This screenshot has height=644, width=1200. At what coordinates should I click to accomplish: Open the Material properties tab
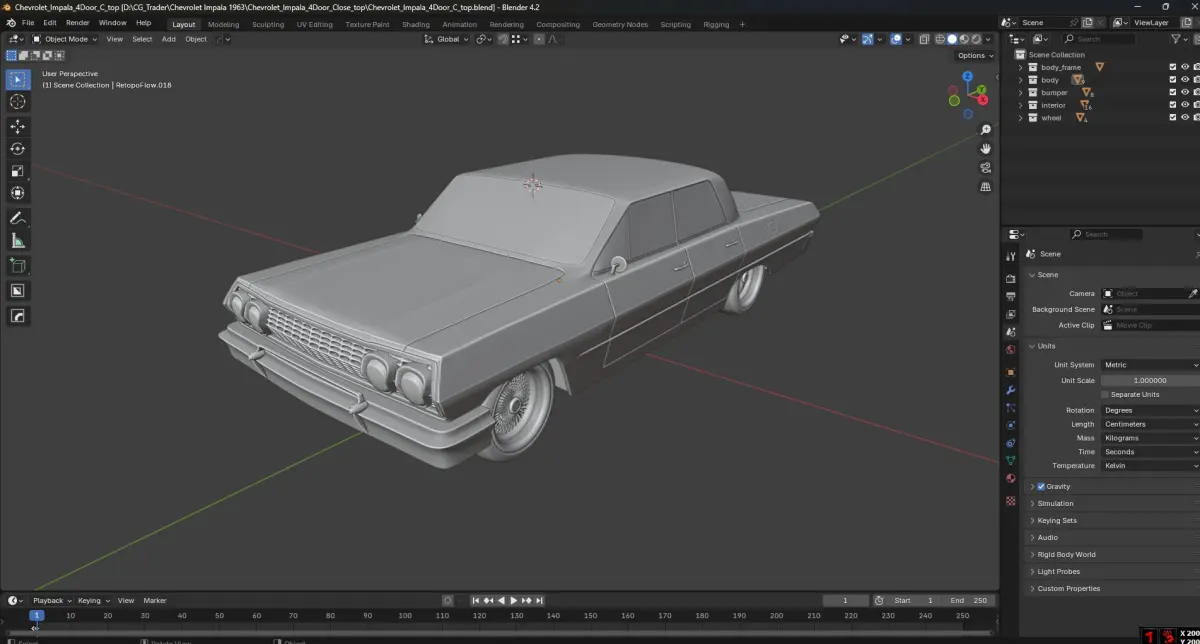[x=1011, y=479]
